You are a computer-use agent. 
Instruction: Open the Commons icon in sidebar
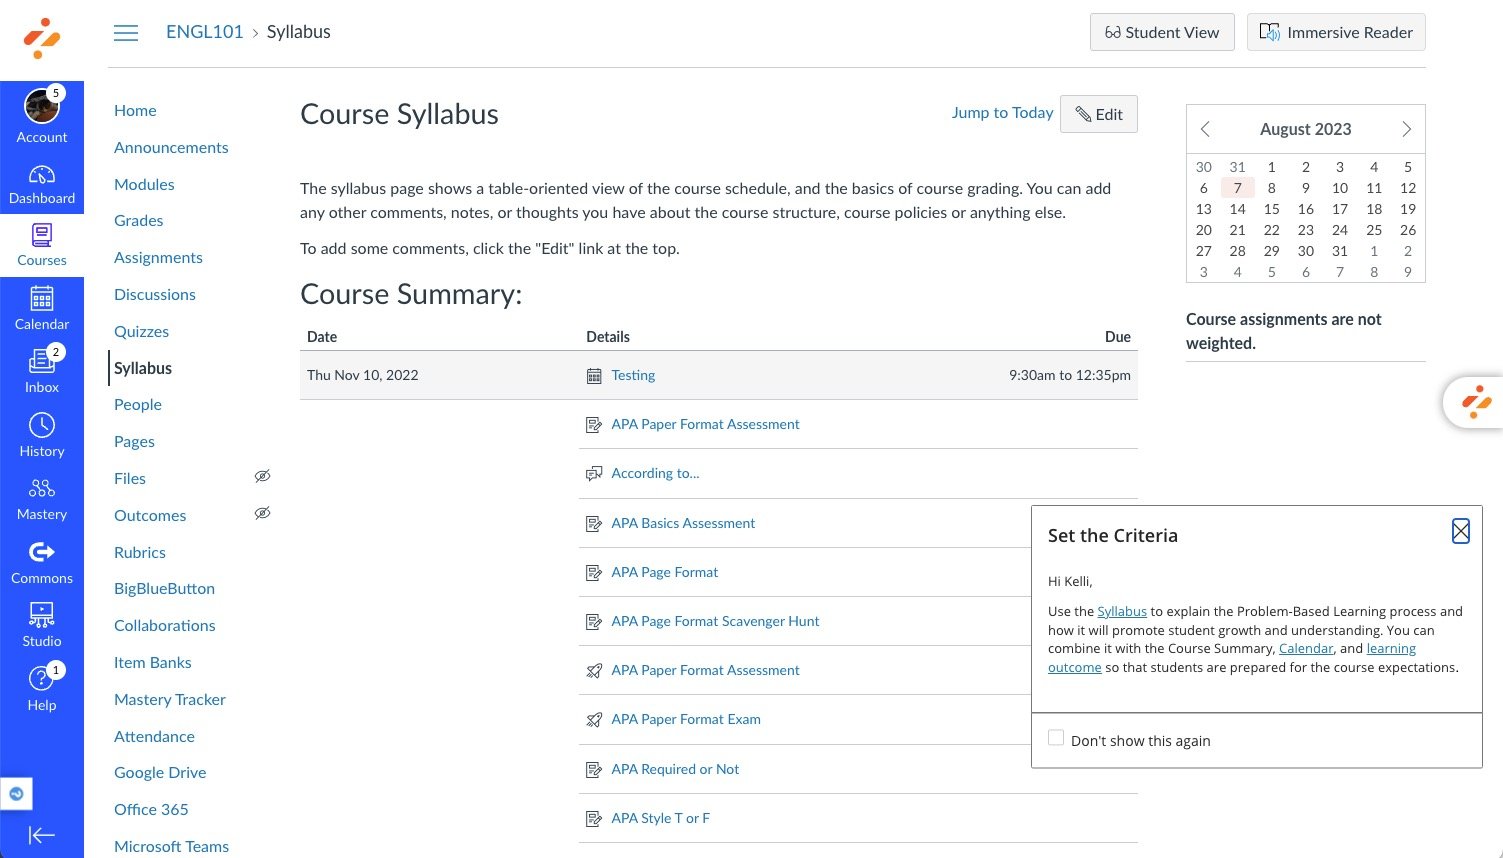point(42,562)
